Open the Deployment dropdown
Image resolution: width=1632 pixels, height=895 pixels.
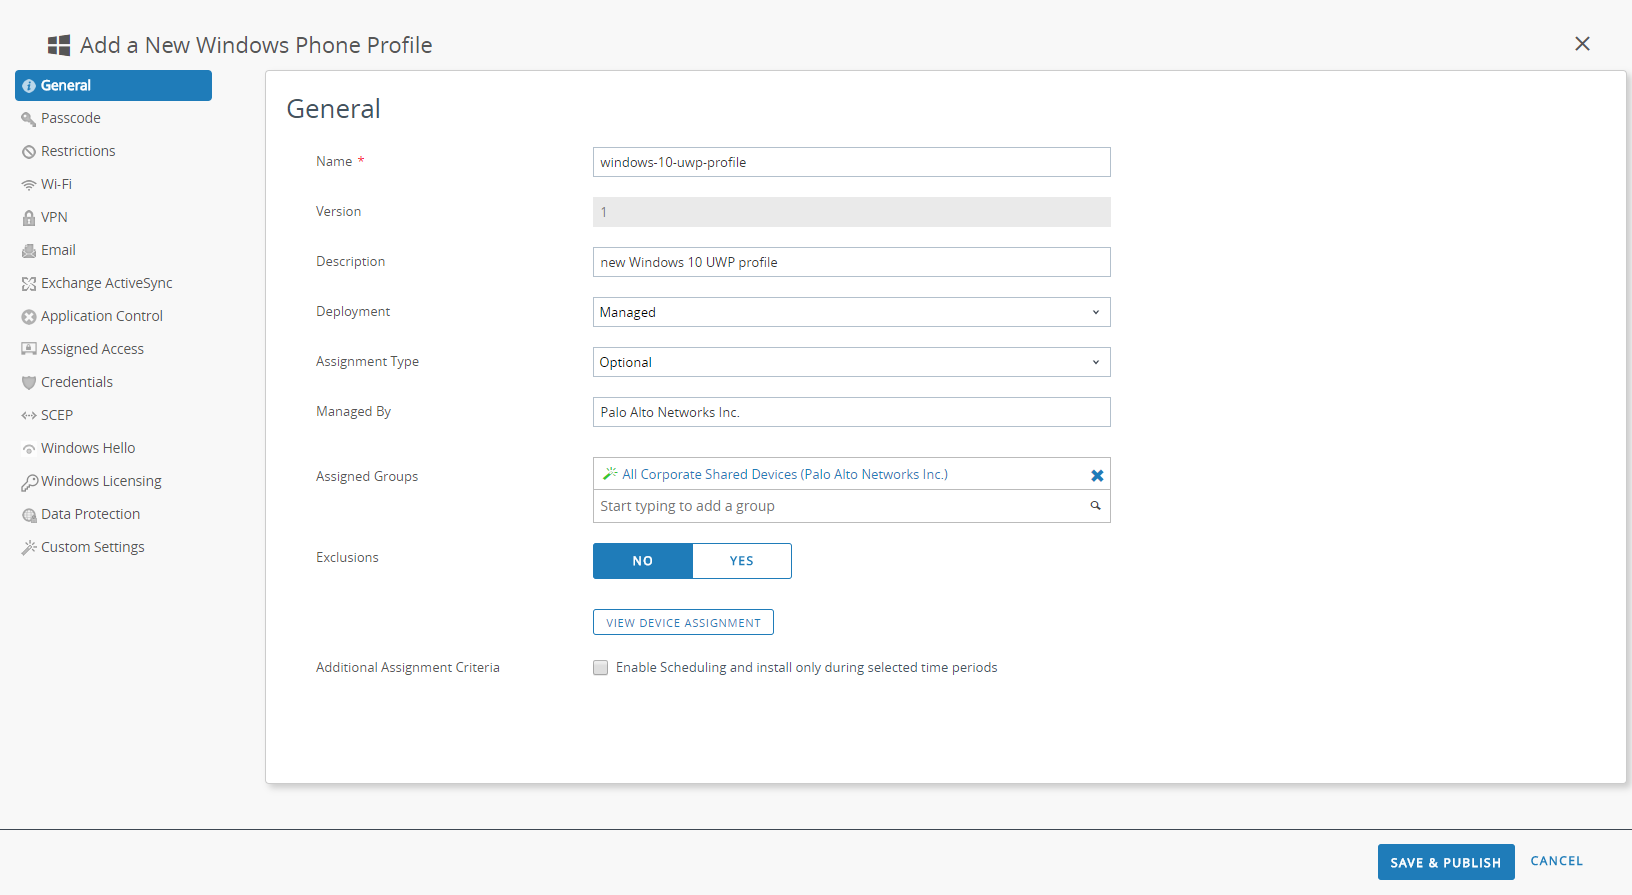point(851,312)
